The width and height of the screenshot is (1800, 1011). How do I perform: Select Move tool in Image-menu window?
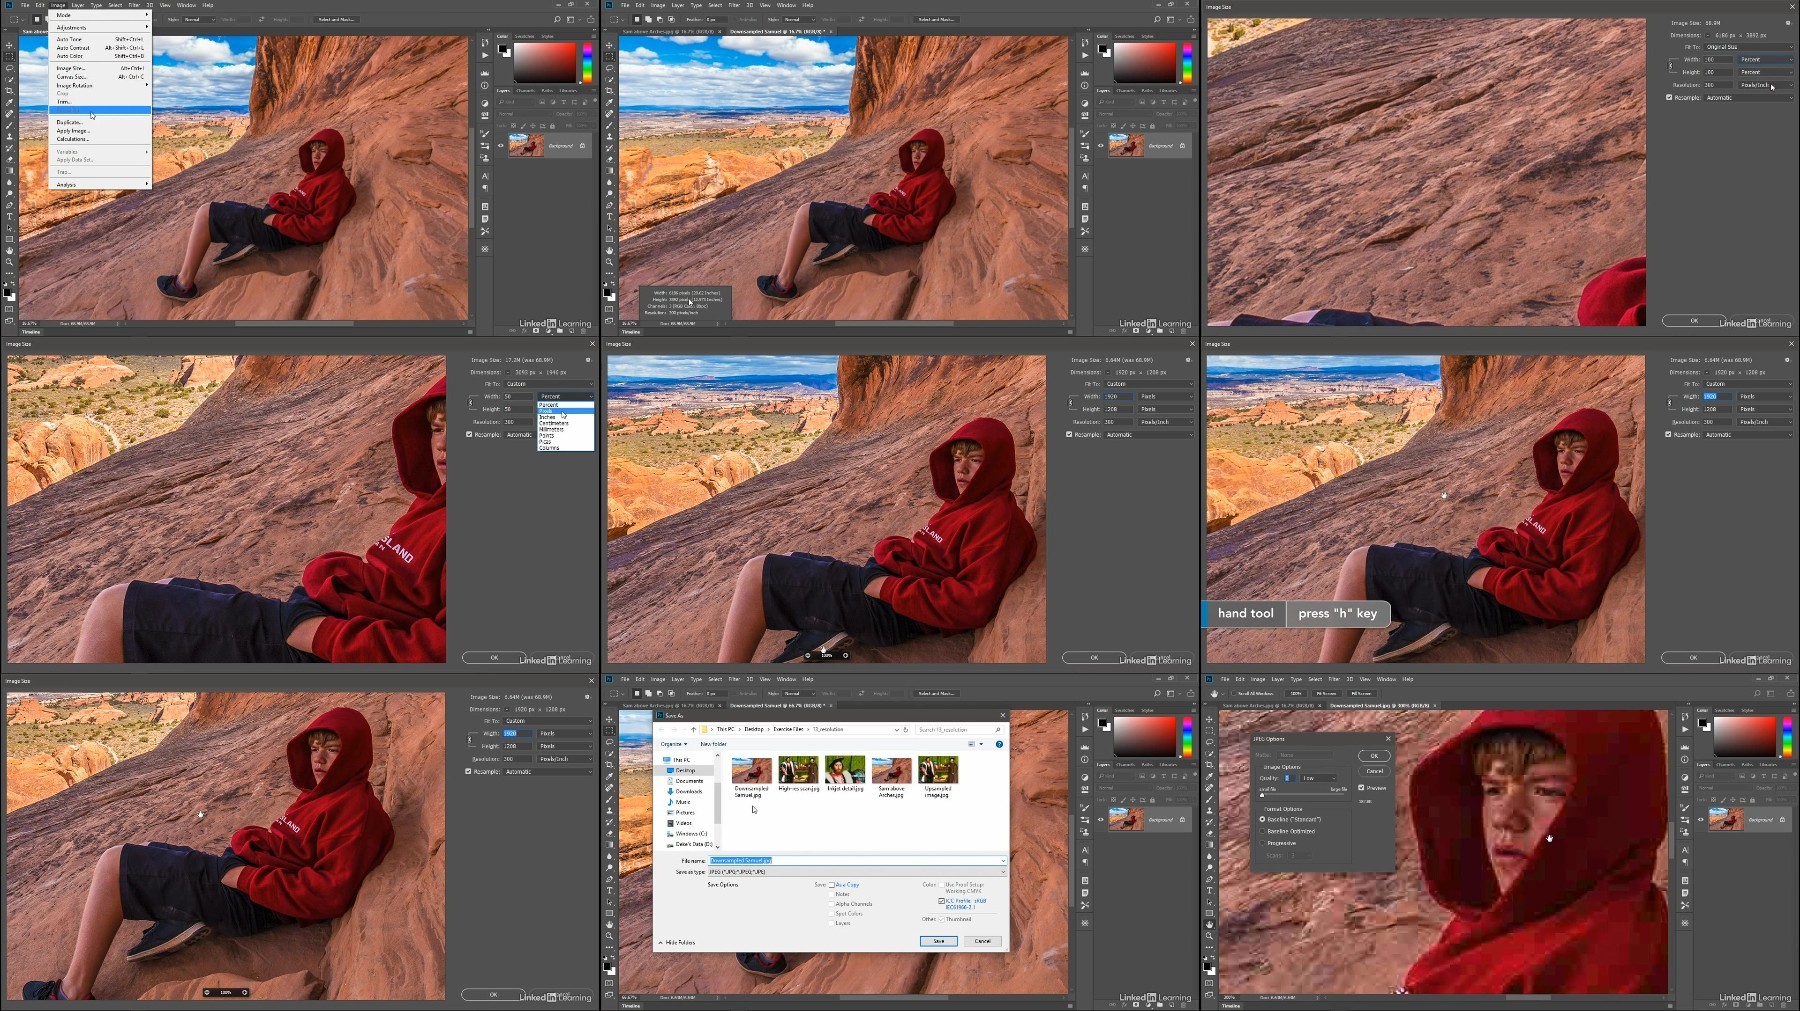pyautogui.click(x=10, y=45)
